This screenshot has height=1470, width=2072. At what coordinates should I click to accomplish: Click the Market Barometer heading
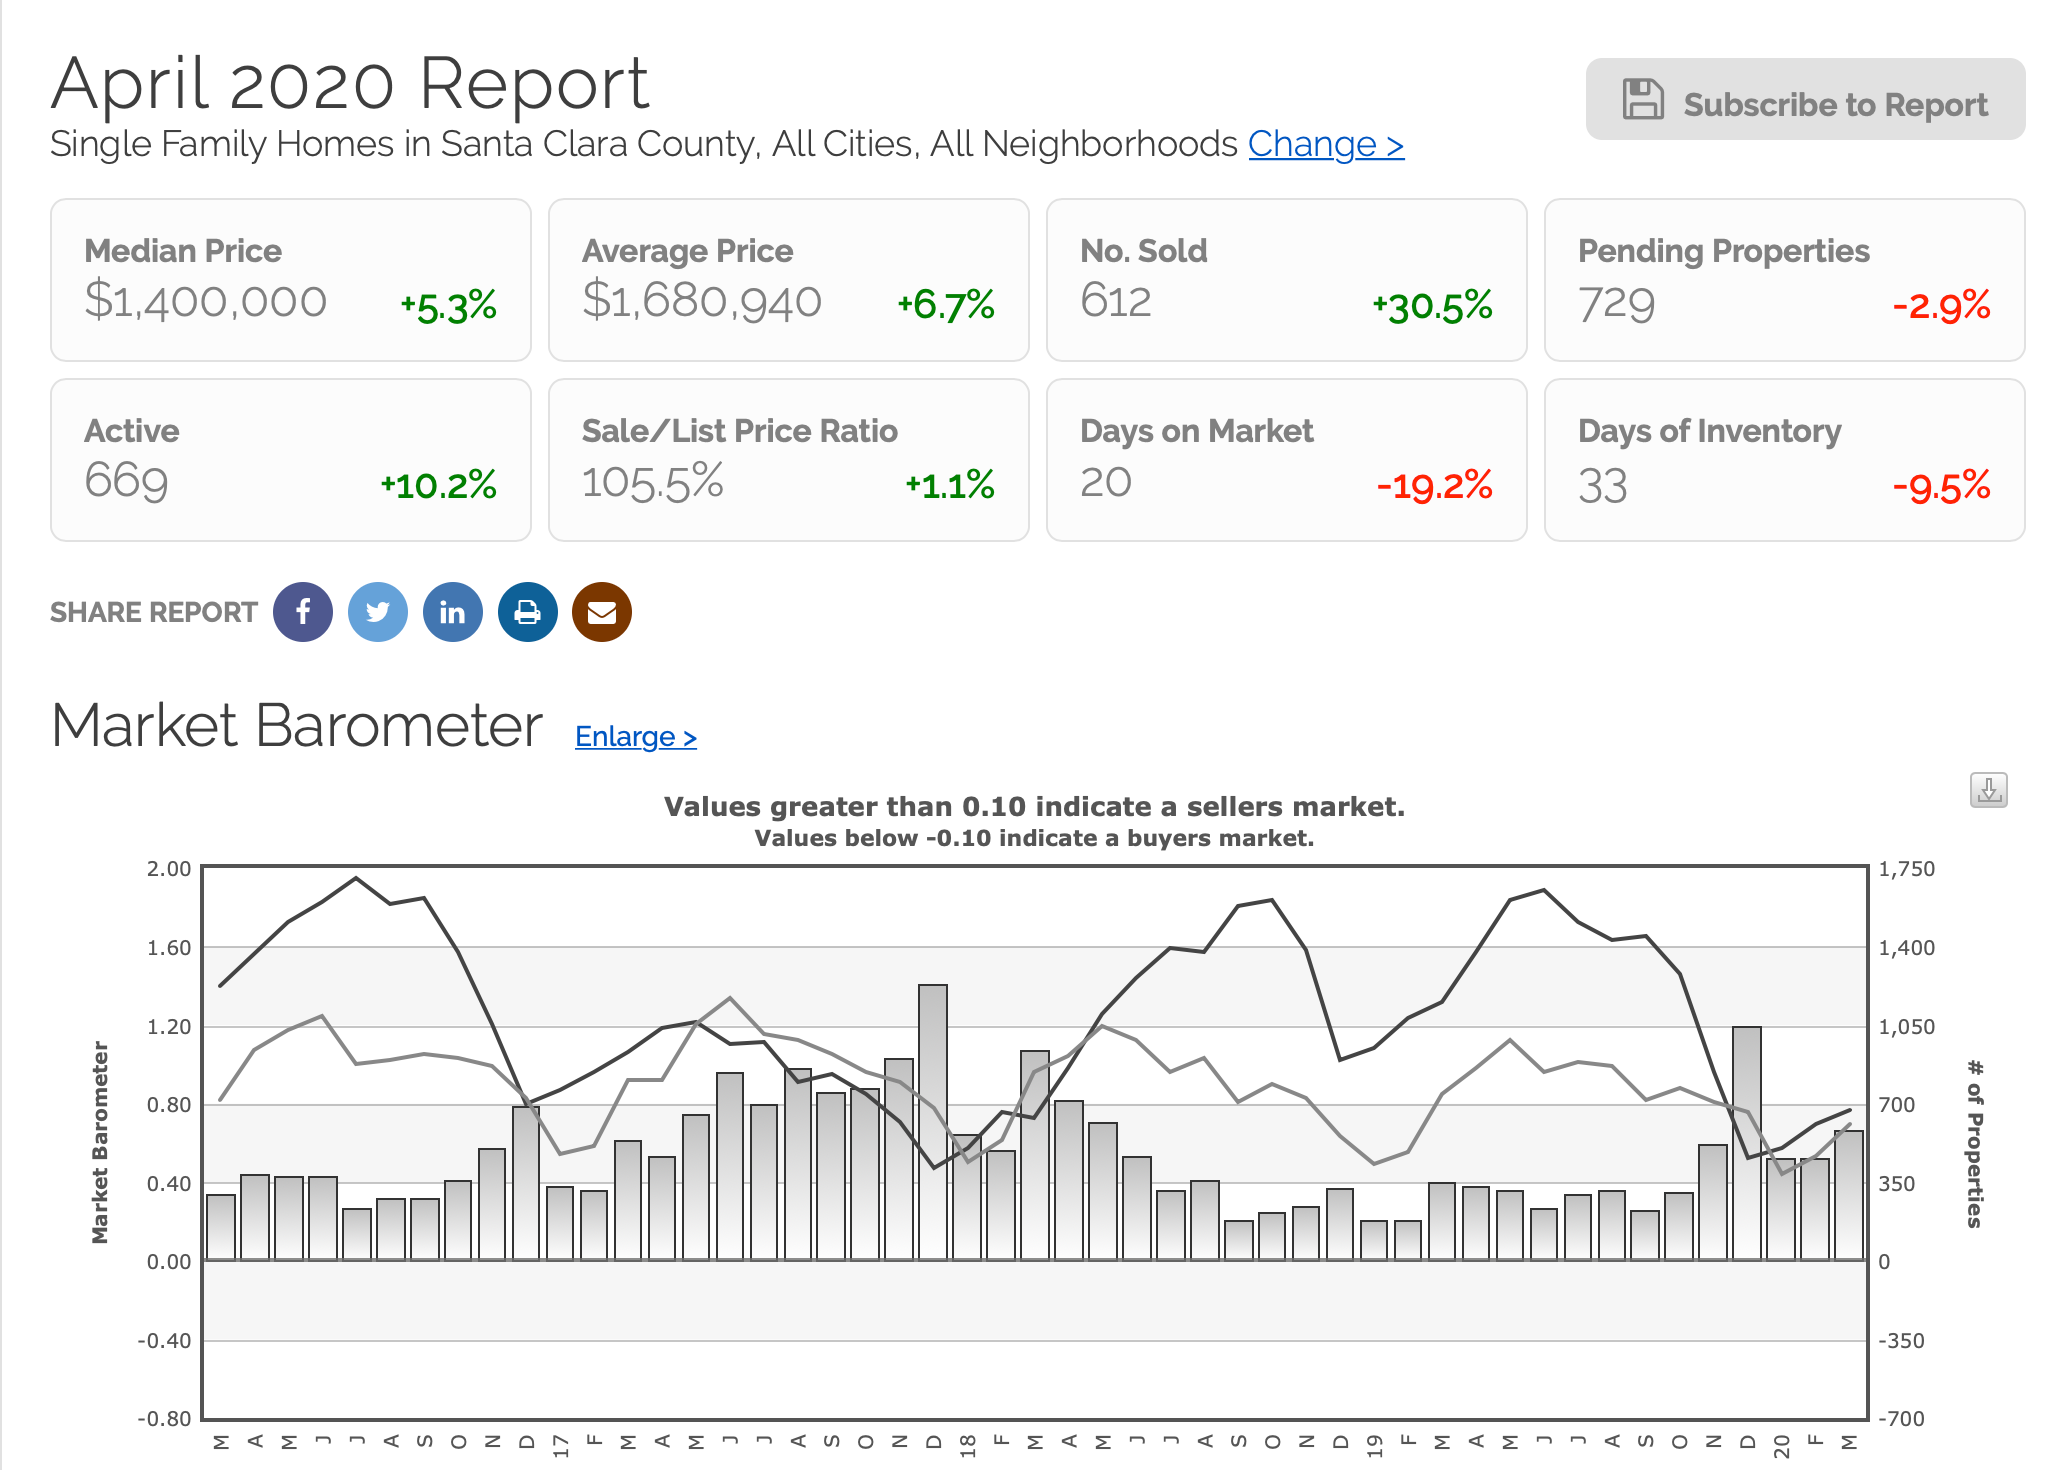tap(297, 726)
